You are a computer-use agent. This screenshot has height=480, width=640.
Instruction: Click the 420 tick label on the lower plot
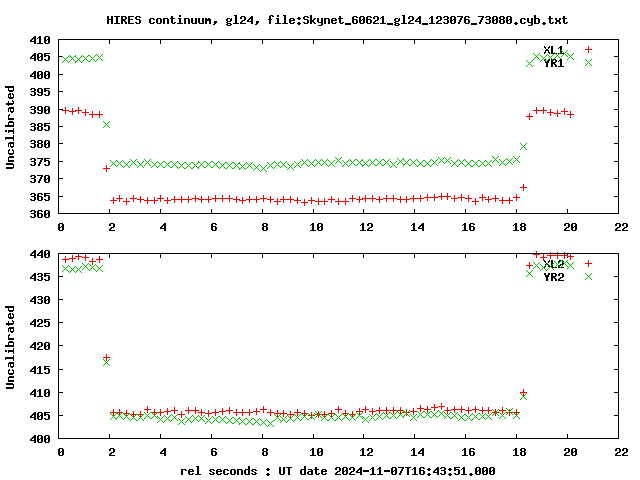click(40, 346)
